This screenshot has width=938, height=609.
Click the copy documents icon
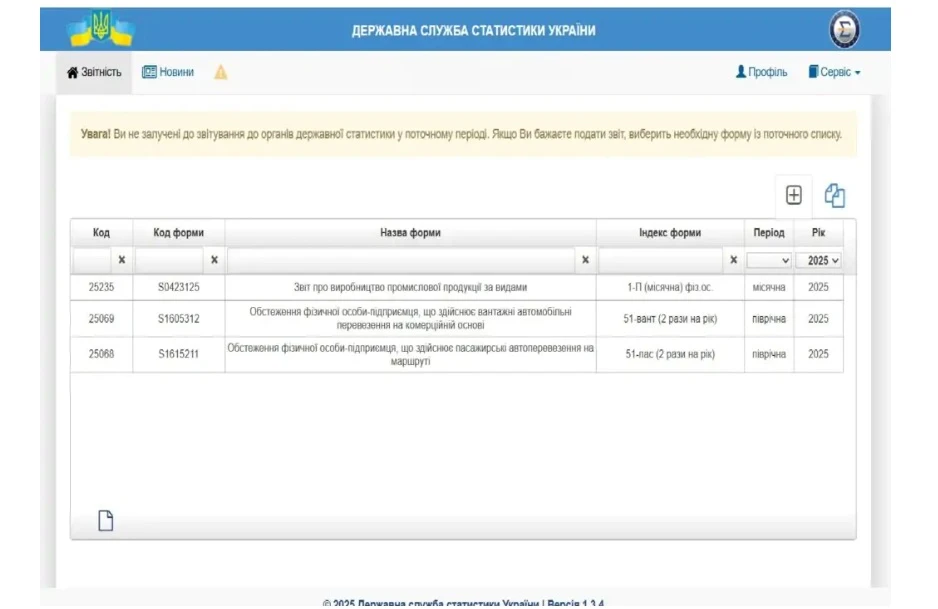tap(835, 195)
